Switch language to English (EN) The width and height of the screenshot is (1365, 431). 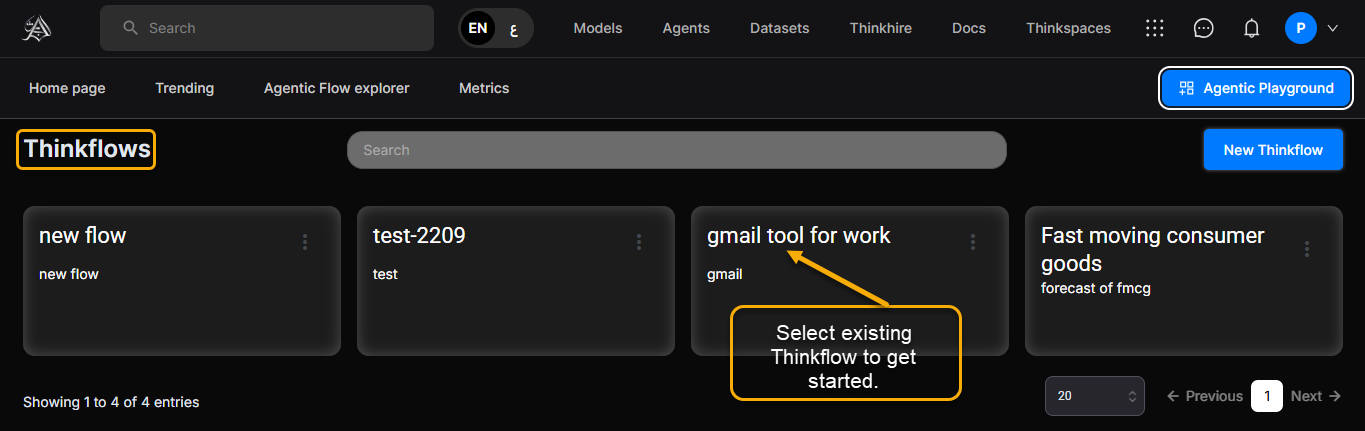click(478, 28)
